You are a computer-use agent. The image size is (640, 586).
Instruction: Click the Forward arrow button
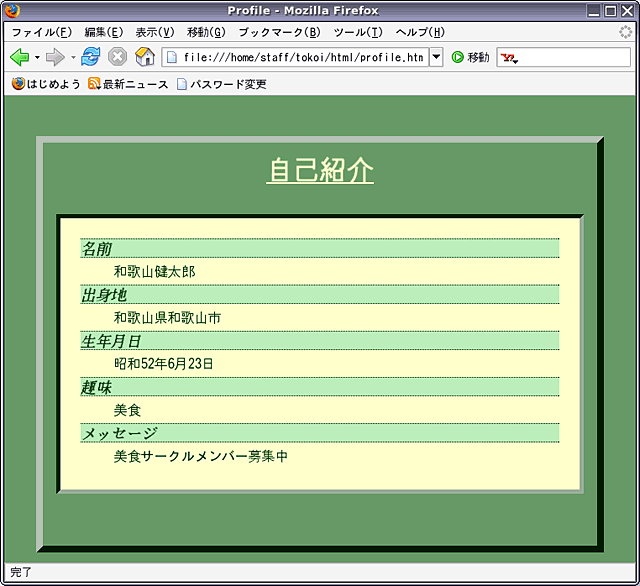click(x=55, y=57)
